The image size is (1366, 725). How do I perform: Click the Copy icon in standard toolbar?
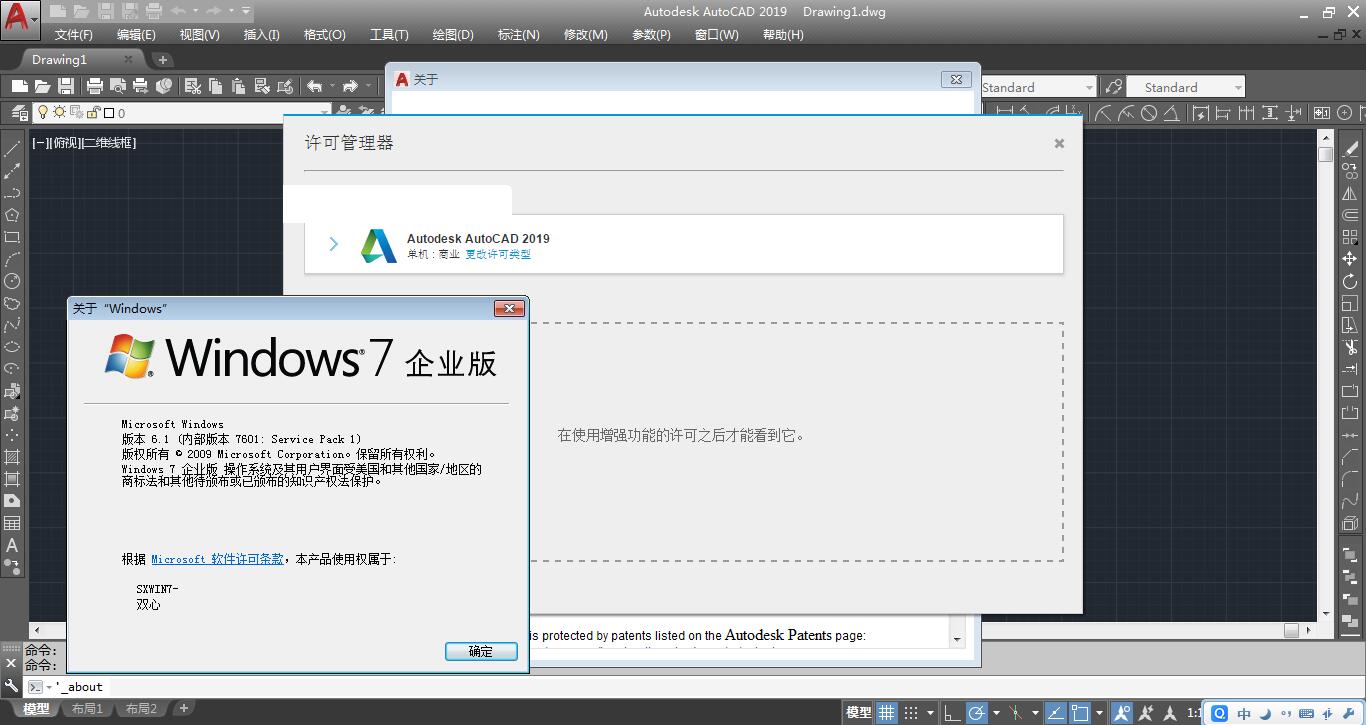pyautogui.click(x=215, y=87)
